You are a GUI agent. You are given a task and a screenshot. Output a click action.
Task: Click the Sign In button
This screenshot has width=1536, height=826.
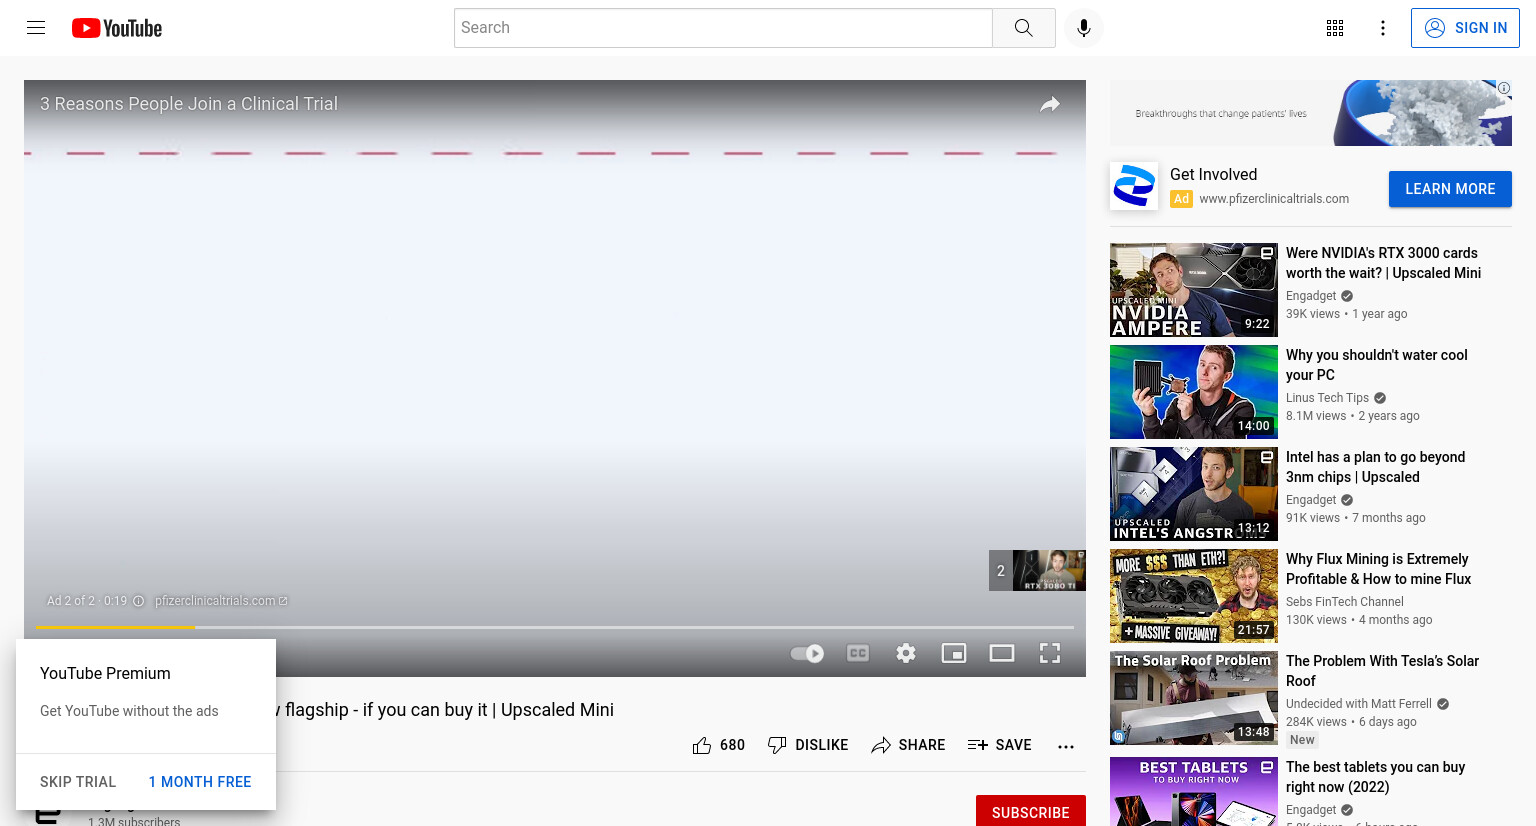point(1465,28)
